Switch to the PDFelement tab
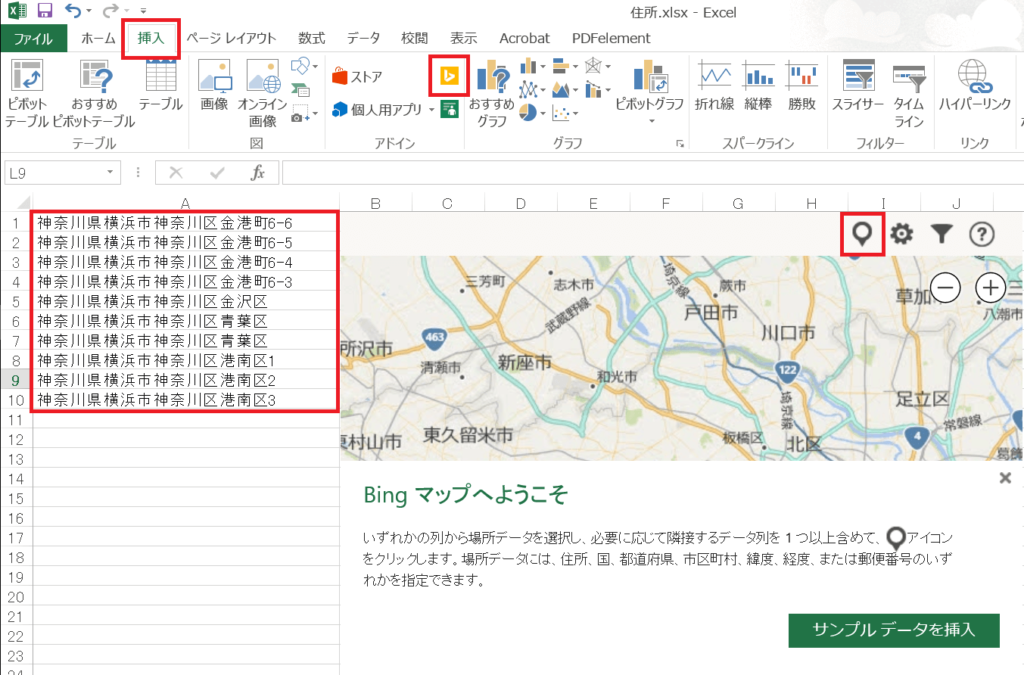The image size is (1024, 675). [611, 39]
